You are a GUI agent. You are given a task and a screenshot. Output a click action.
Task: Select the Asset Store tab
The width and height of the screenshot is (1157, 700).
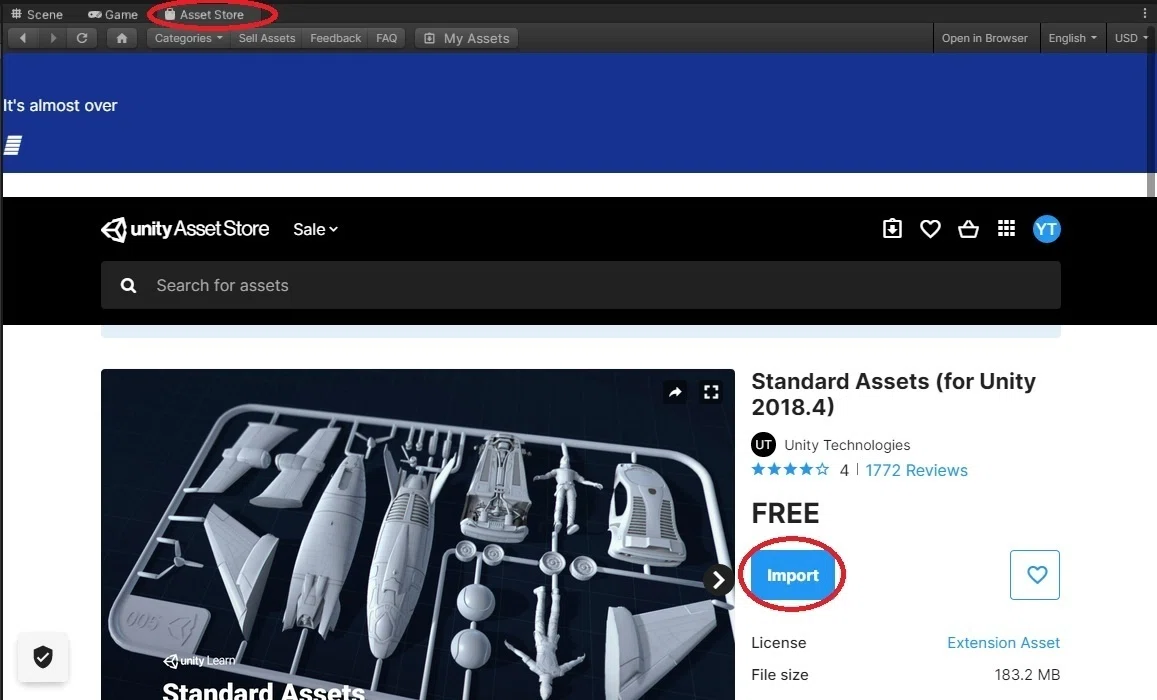click(x=204, y=14)
